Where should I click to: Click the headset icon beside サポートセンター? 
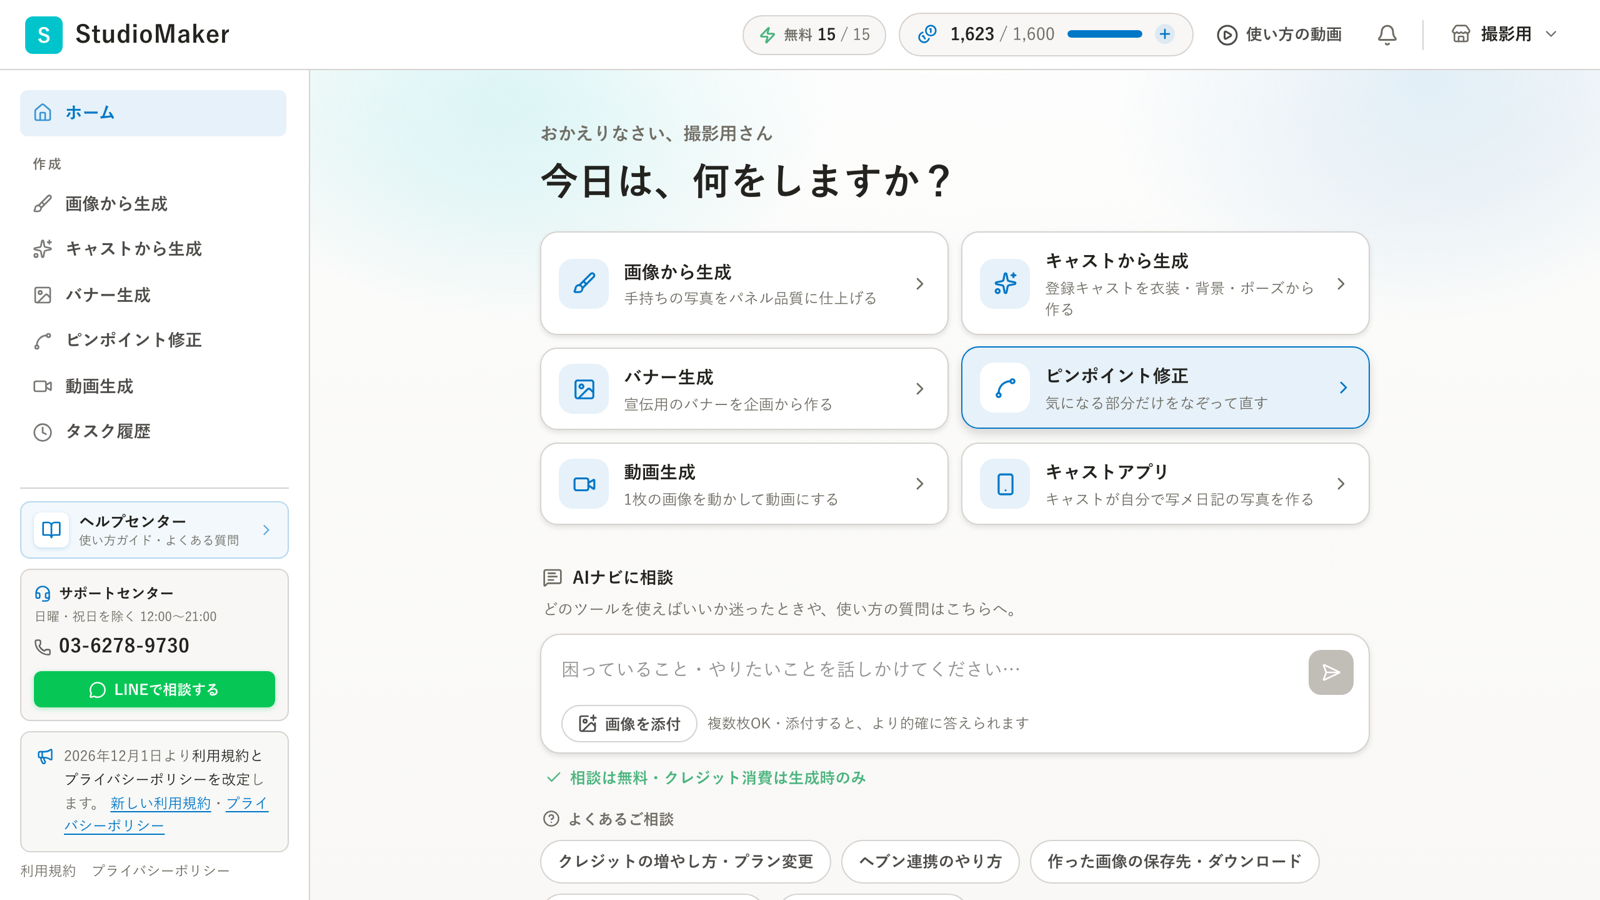(x=43, y=593)
